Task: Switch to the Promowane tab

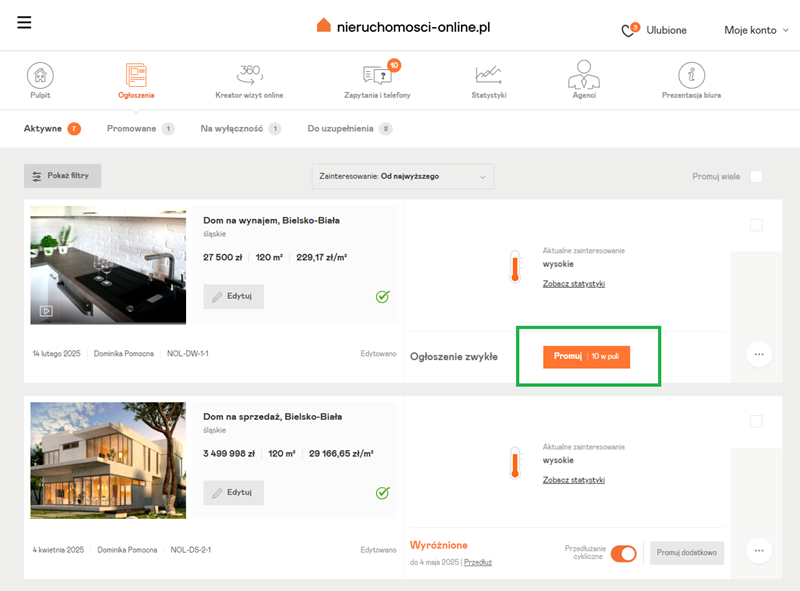Action: click(132, 129)
